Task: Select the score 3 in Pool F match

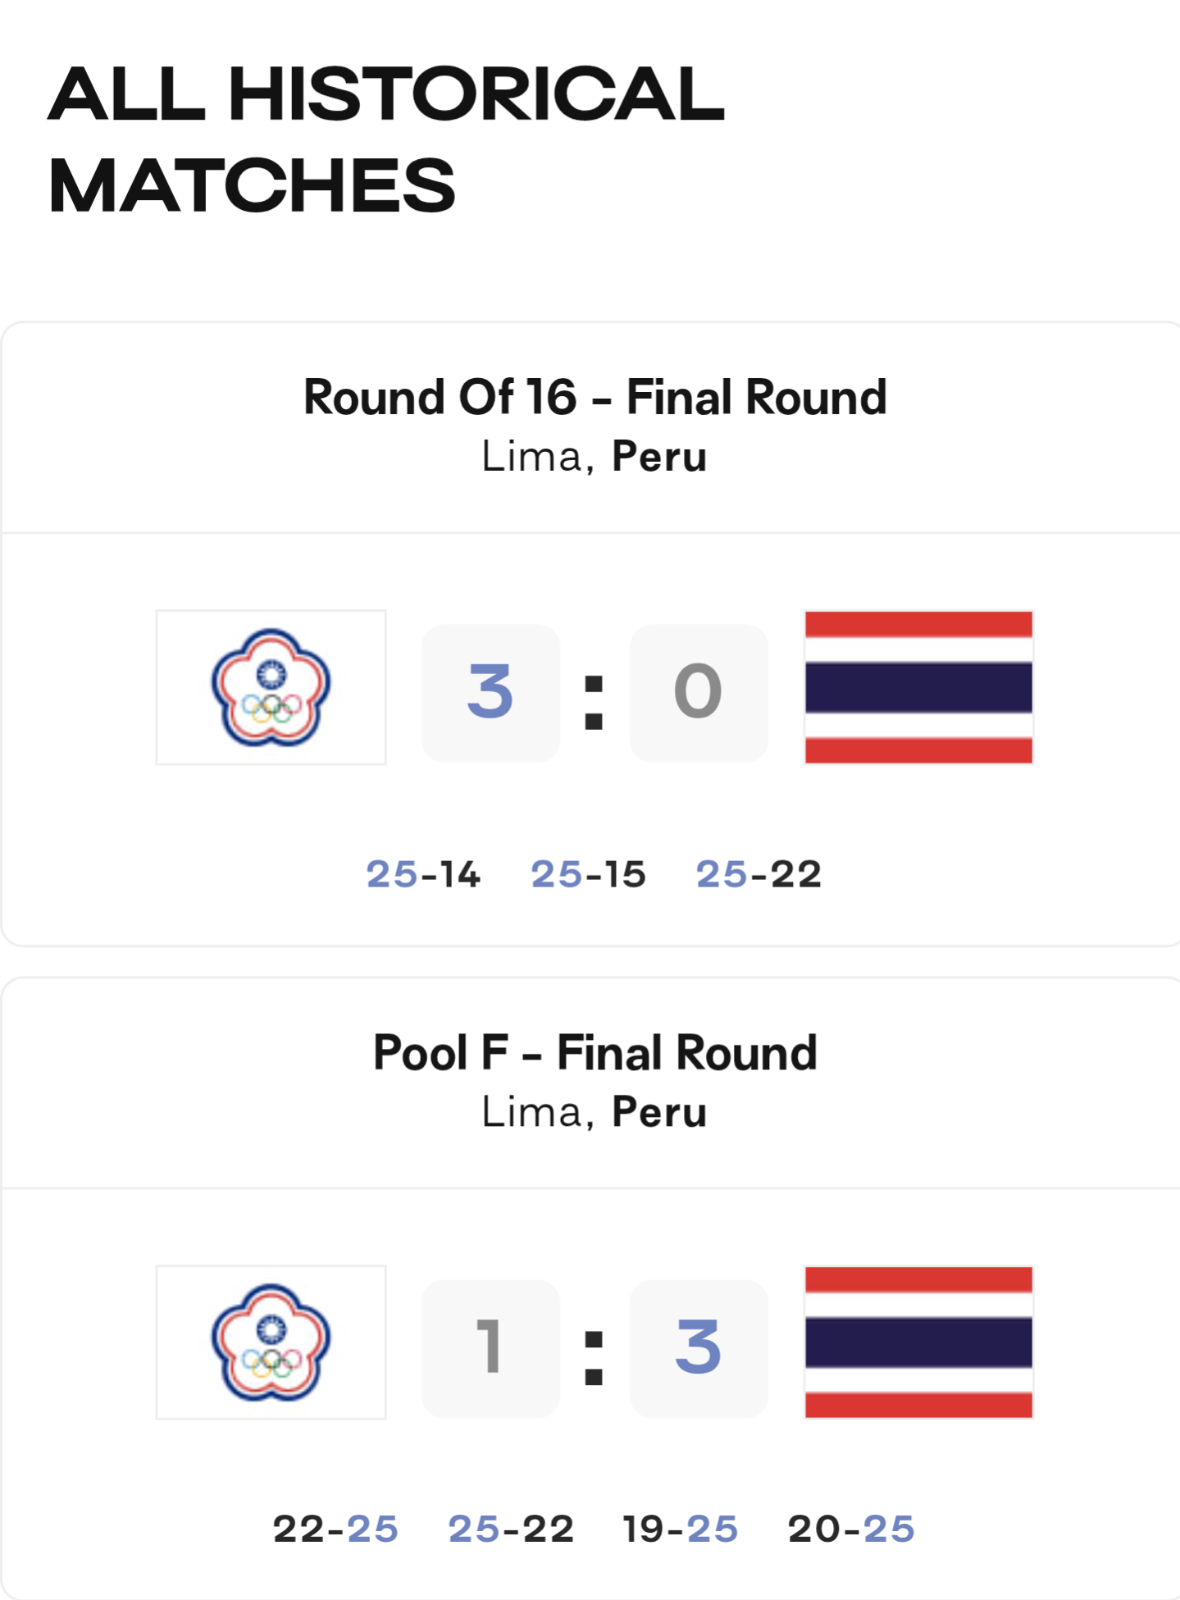Action: click(699, 1348)
